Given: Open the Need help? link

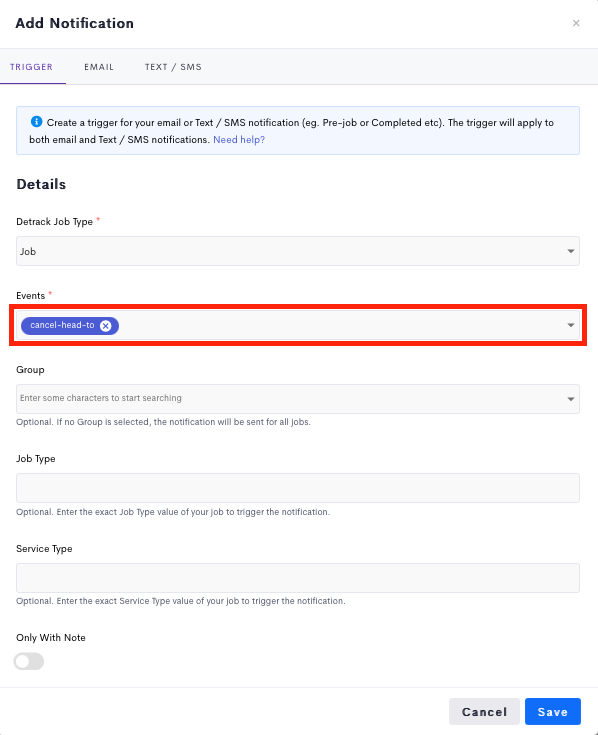Looking at the screenshot, I should point(239,140).
